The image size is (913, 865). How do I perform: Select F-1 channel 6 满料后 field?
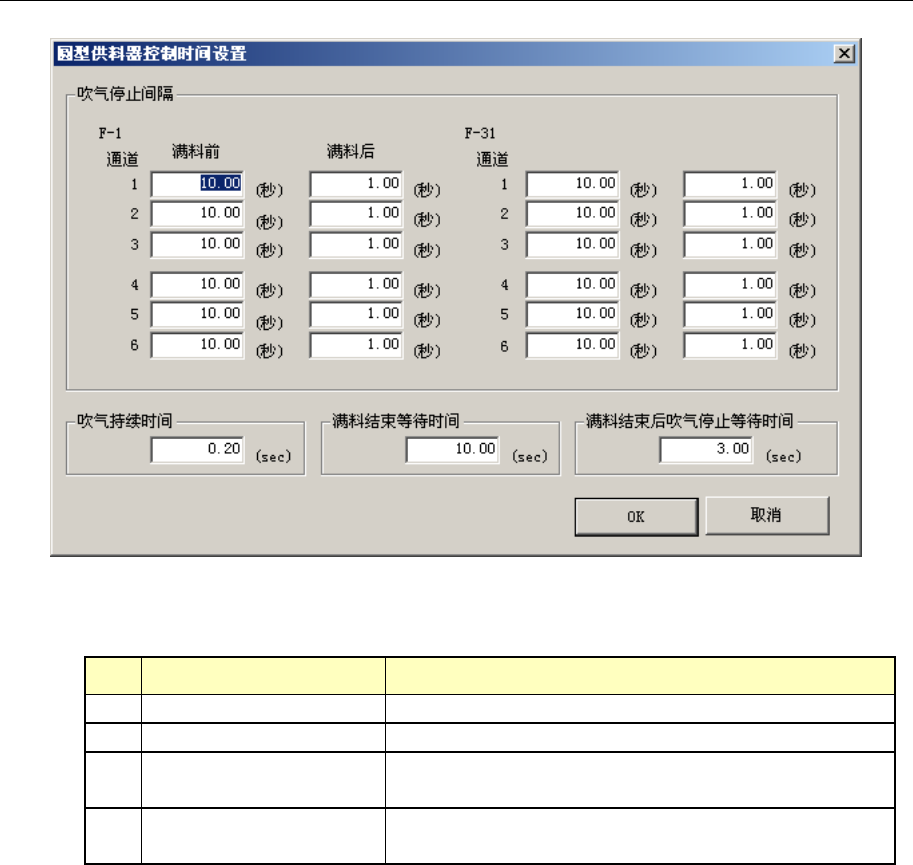point(356,345)
